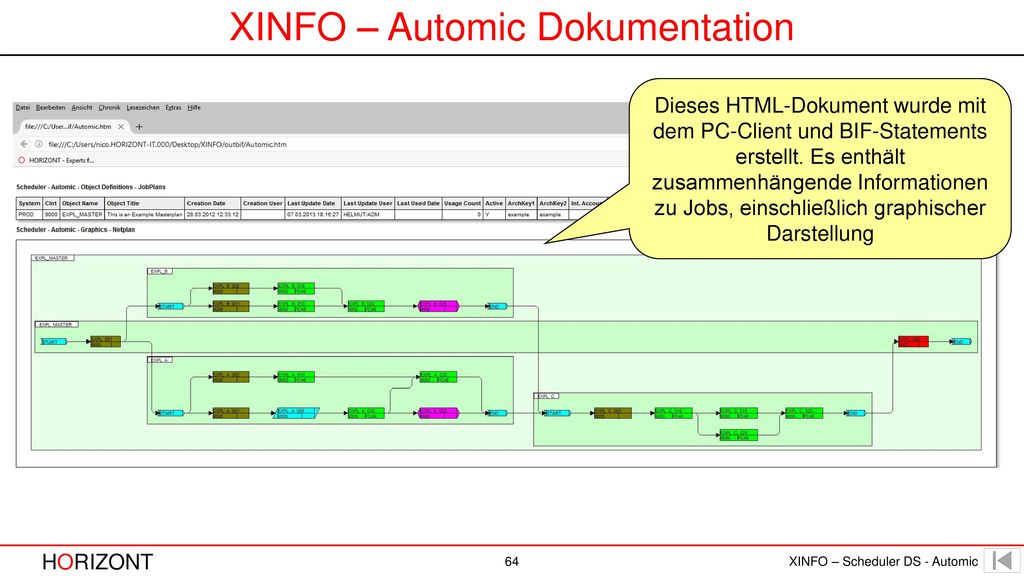Screen dimensions: 1024x576
Task: Click the END node inside EXPL_A
Action: pos(497,413)
